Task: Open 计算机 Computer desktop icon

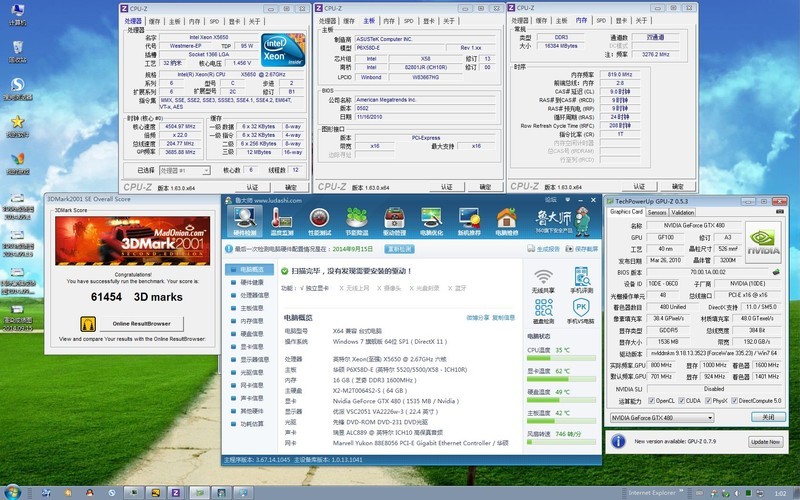Action: click(x=17, y=15)
